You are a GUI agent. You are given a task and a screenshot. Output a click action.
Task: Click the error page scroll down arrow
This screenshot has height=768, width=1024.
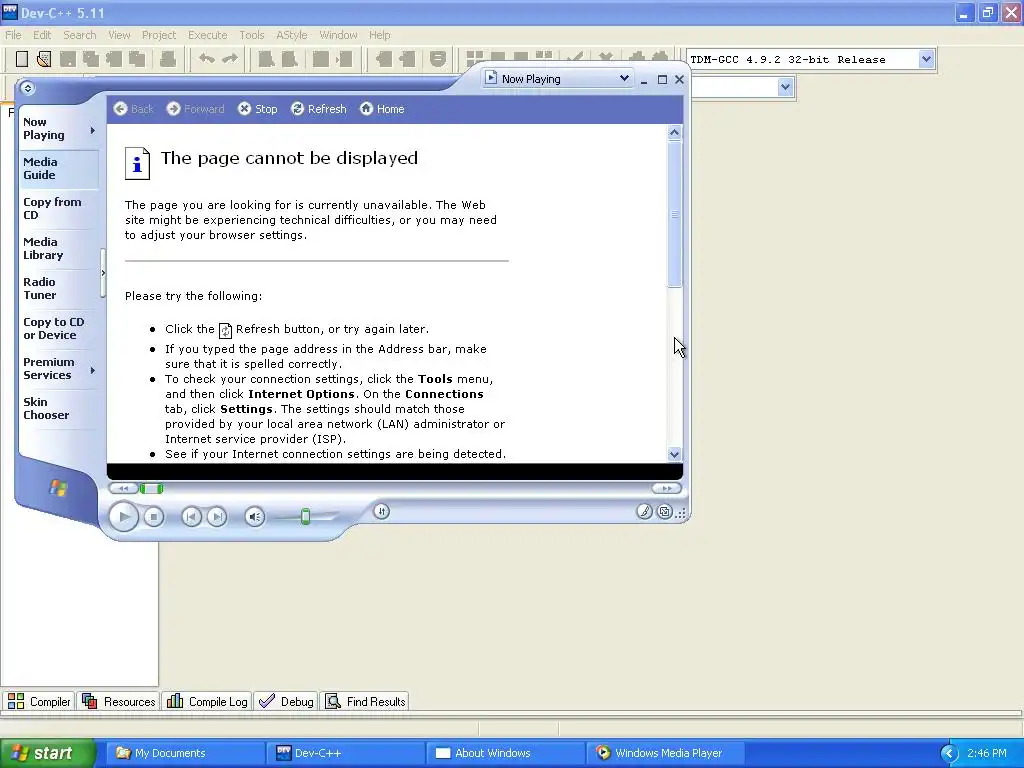[675, 455]
